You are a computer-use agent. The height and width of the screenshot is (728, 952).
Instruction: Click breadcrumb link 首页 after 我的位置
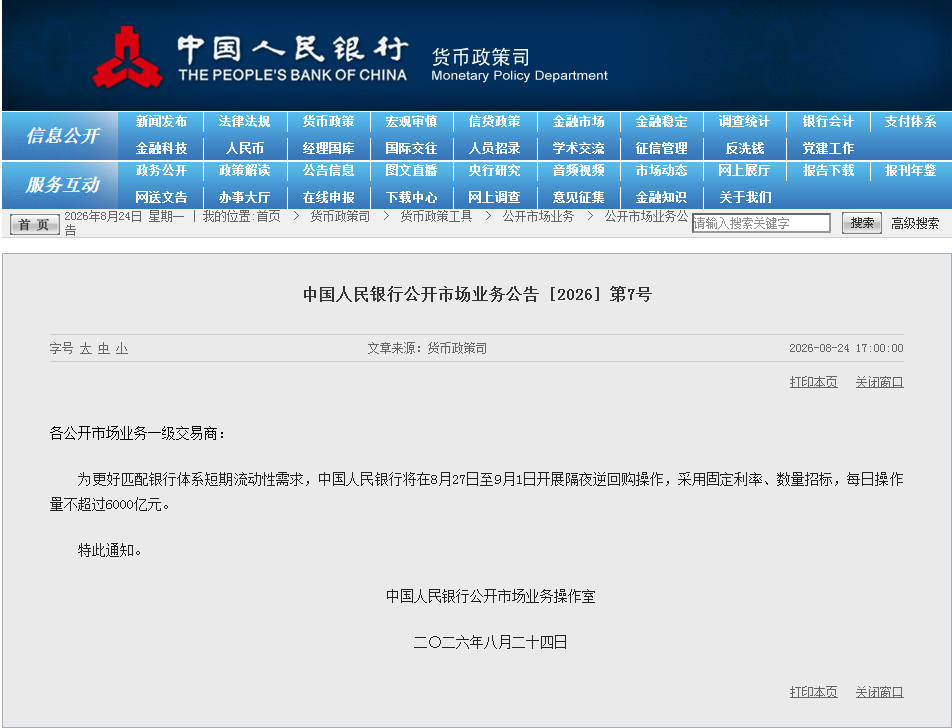click(268, 216)
